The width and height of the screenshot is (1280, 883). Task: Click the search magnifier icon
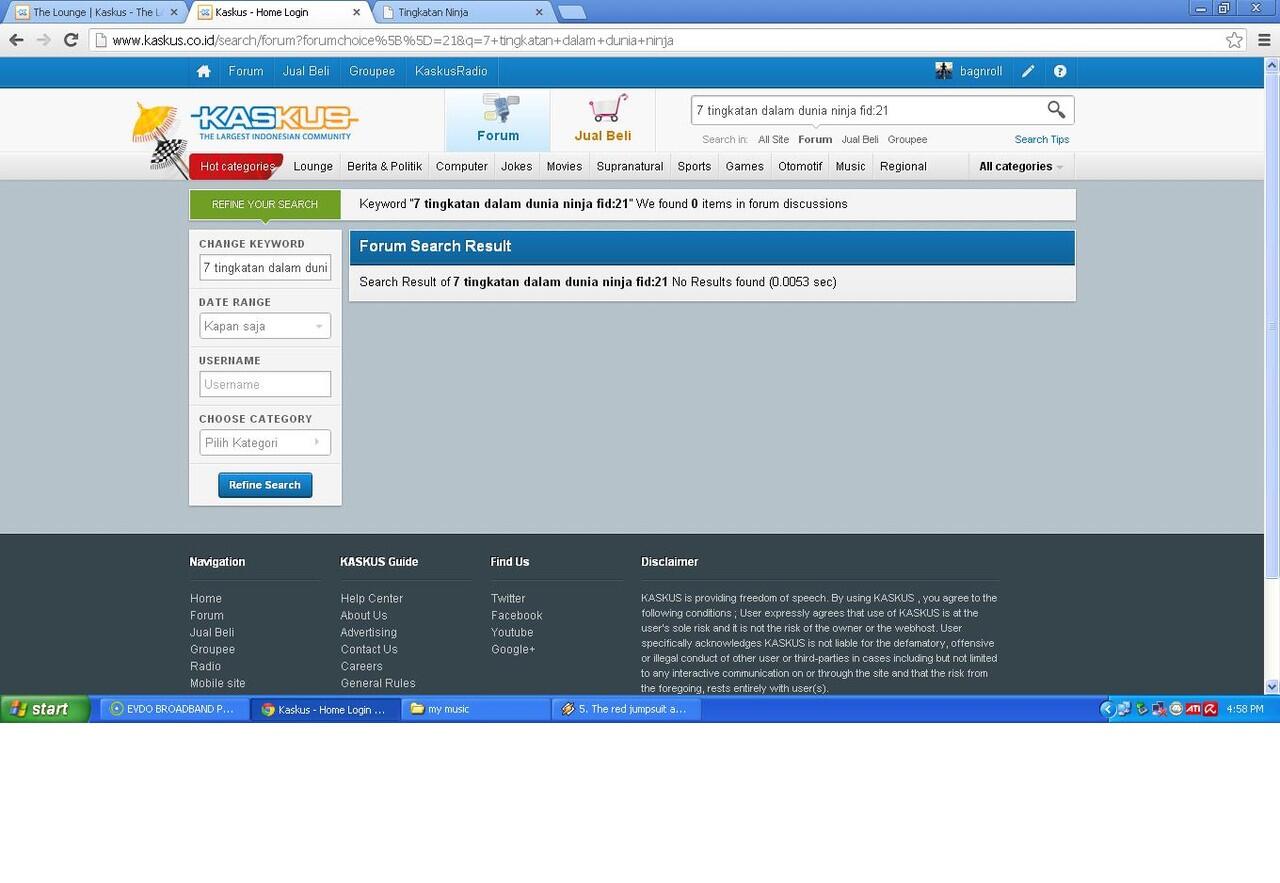coord(1056,110)
